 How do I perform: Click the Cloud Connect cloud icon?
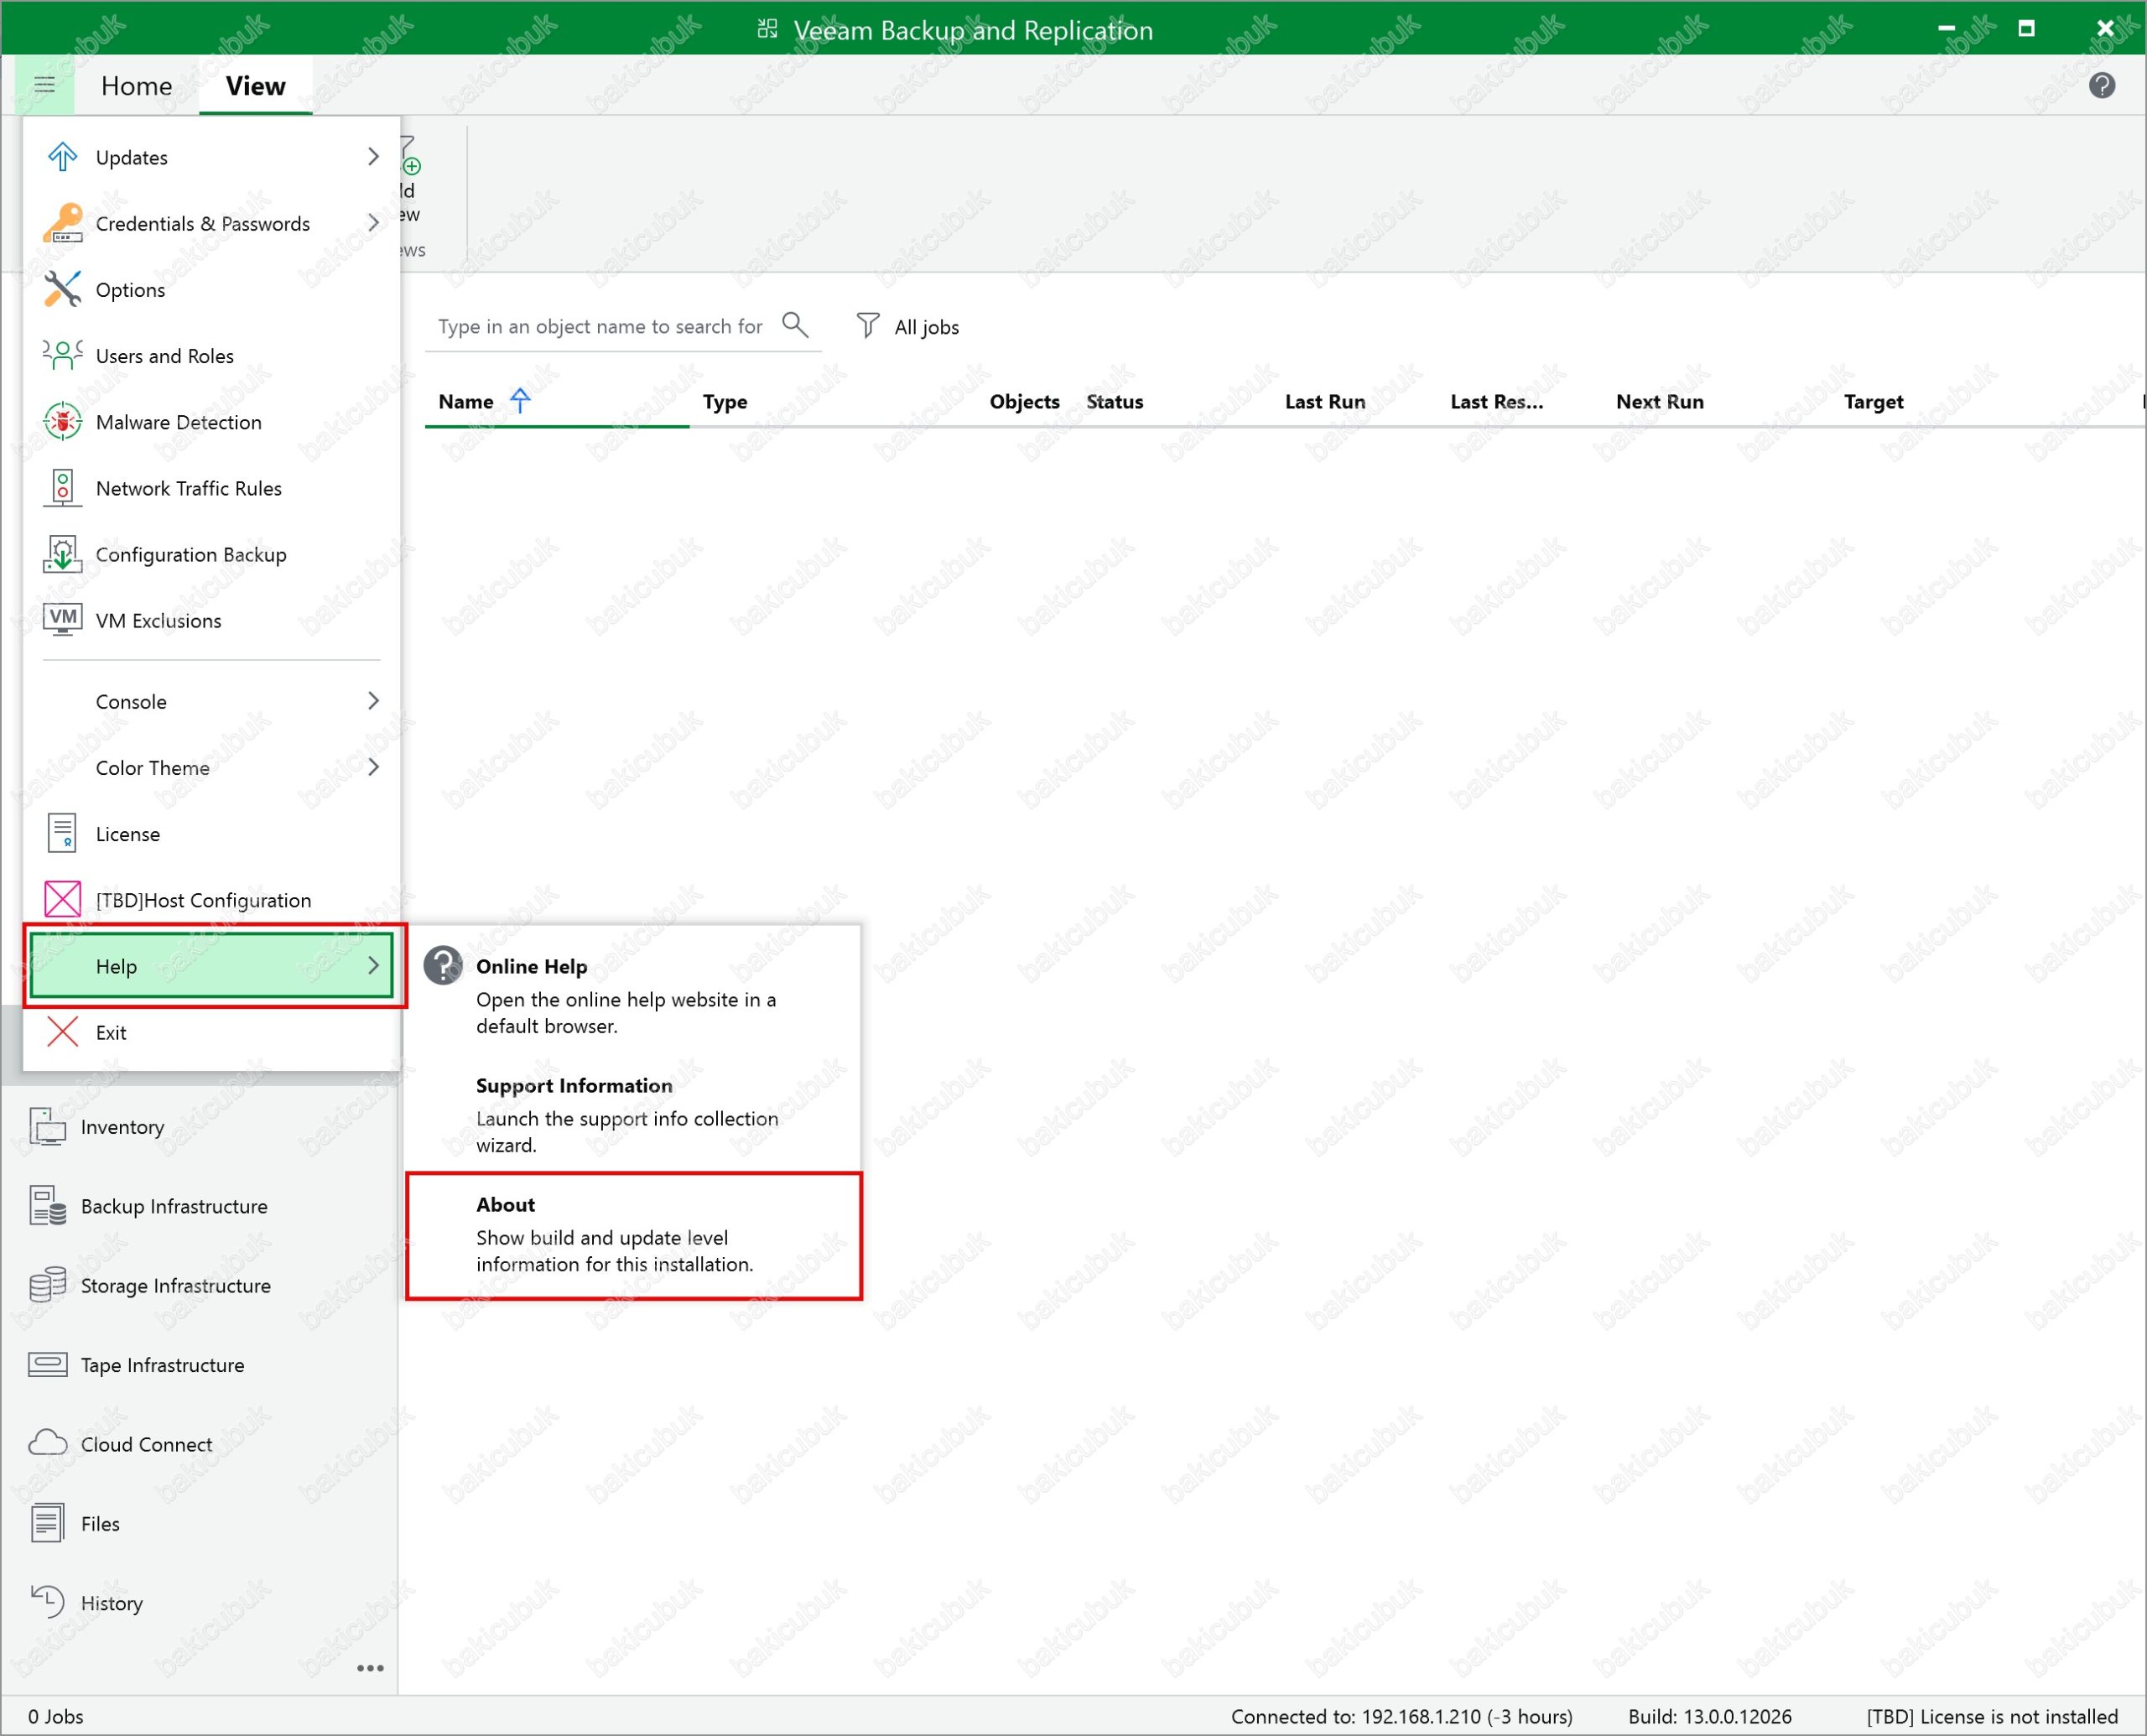click(47, 1444)
